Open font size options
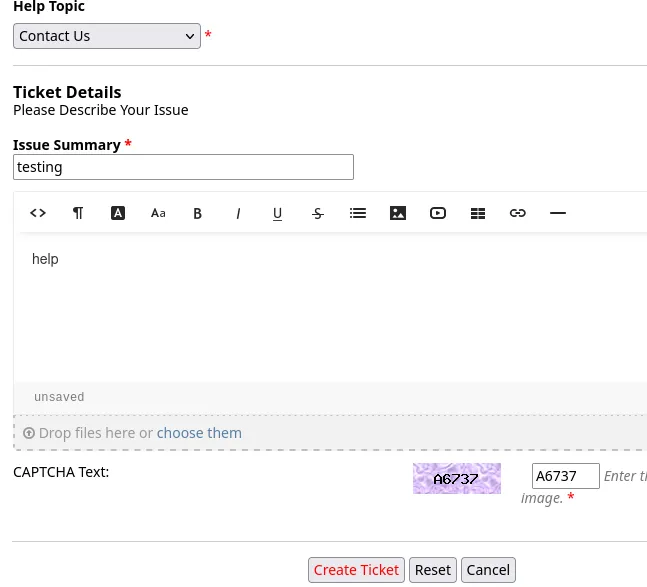The height and width of the screenshot is (587, 647). 158,213
